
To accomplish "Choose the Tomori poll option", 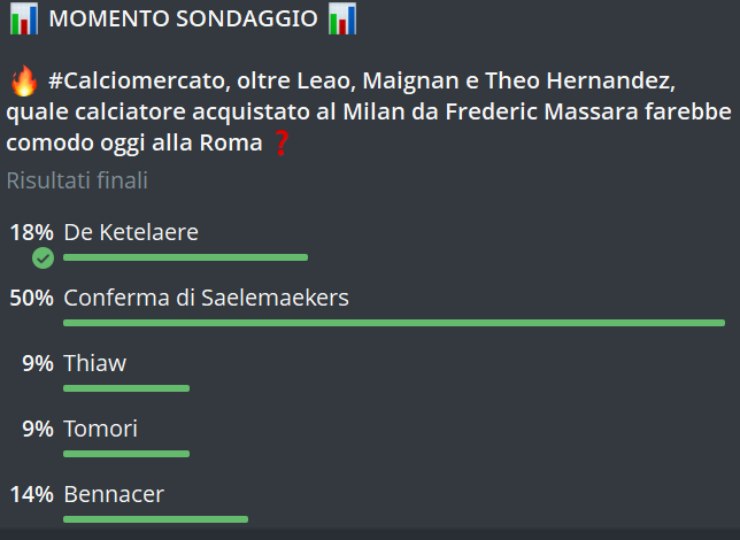I will click(100, 429).
